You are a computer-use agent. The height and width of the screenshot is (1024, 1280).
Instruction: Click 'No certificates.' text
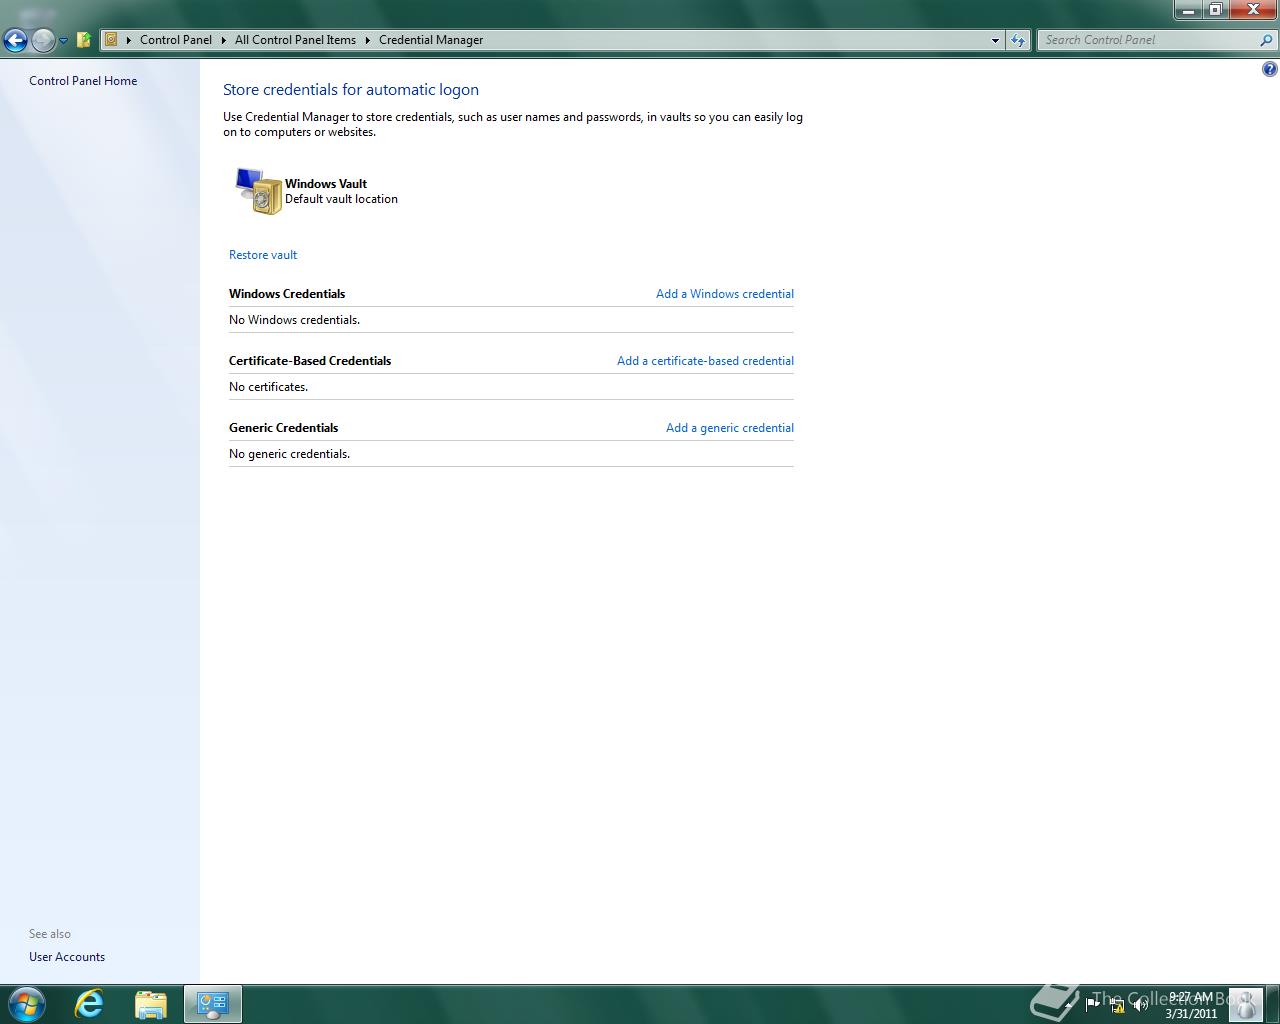[268, 387]
